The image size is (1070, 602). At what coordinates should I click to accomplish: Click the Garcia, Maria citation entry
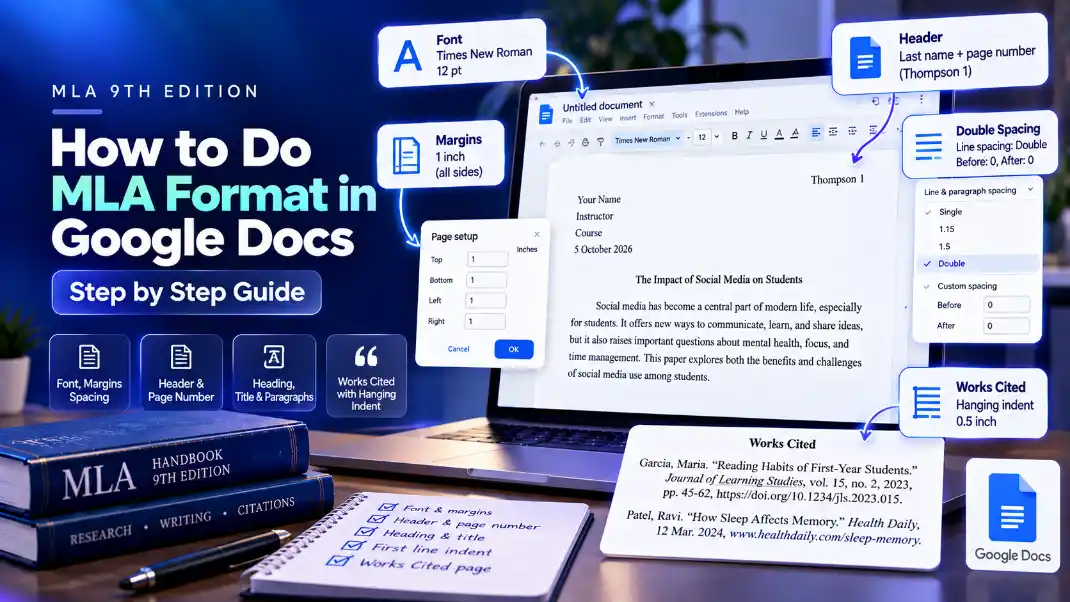(x=778, y=481)
